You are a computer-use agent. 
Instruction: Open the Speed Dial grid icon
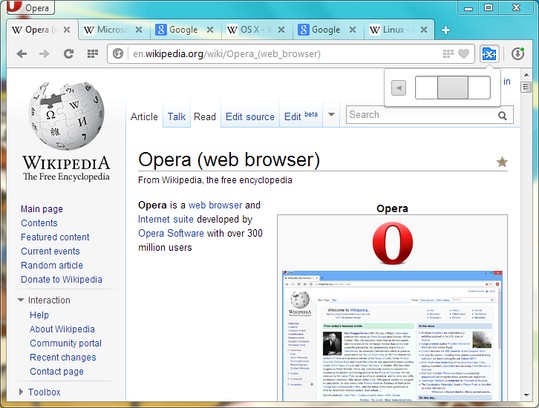[x=92, y=54]
